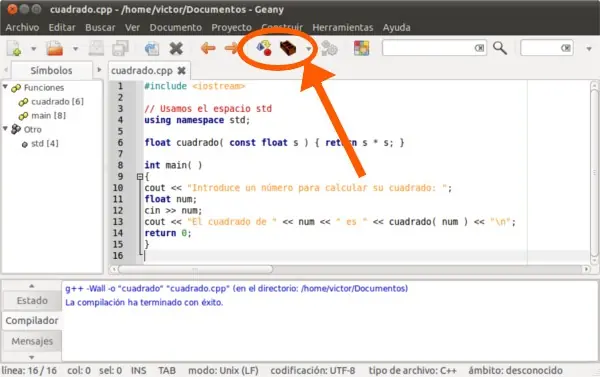Click the editor vertical scrollbar
This screenshot has width=600, height=377.
click(x=594, y=173)
